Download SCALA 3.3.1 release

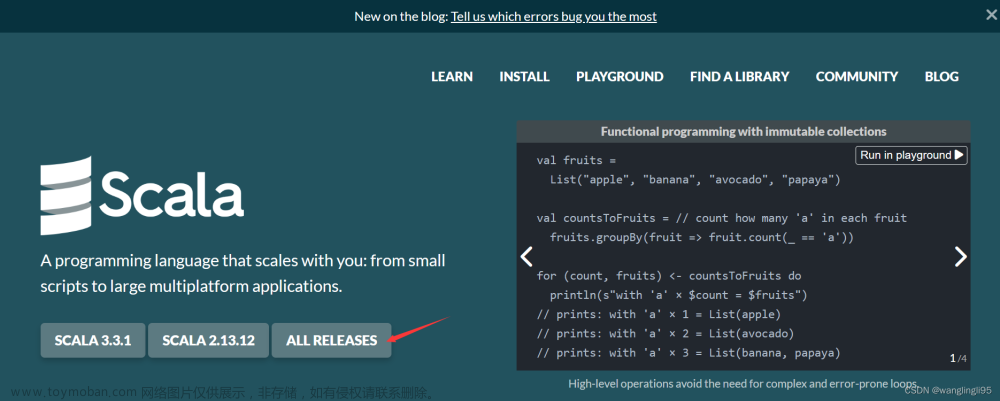(93, 340)
